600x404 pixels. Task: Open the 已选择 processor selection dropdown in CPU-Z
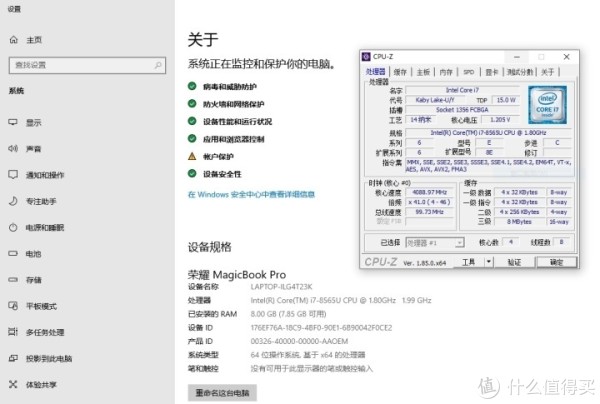[x=435, y=243]
